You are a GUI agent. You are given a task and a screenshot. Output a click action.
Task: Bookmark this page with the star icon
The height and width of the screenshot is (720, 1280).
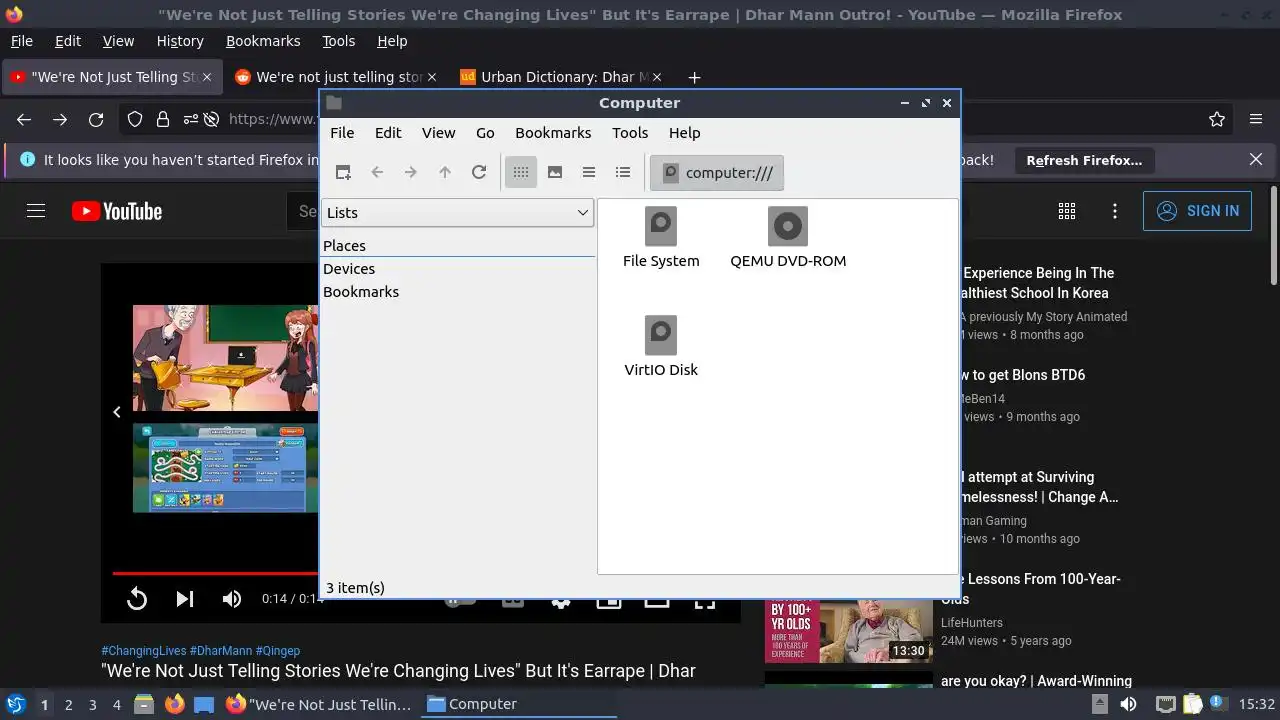(1217, 119)
